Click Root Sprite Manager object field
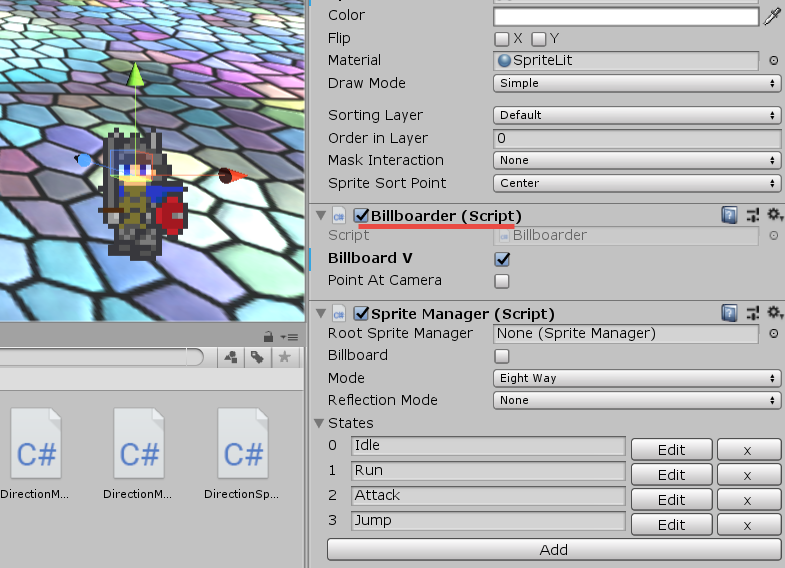Image resolution: width=785 pixels, height=568 pixels. (x=626, y=333)
